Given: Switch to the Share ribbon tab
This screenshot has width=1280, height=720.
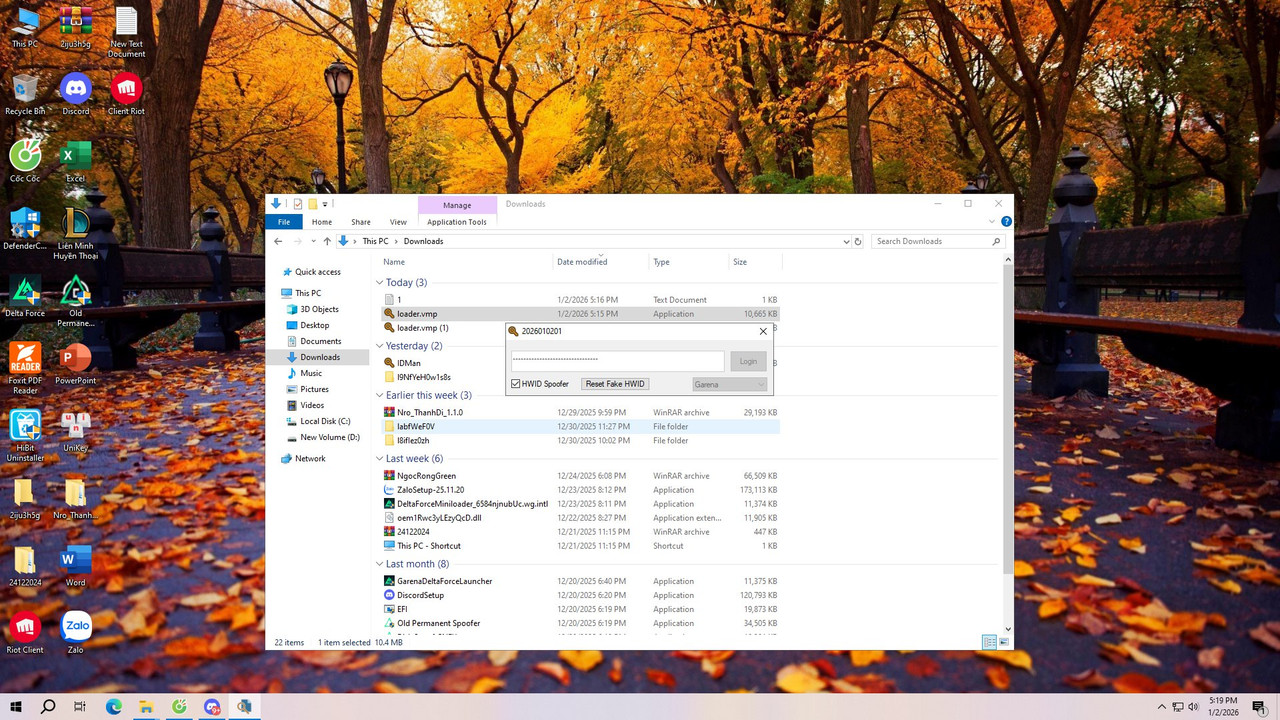Looking at the screenshot, I should tap(361, 222).
